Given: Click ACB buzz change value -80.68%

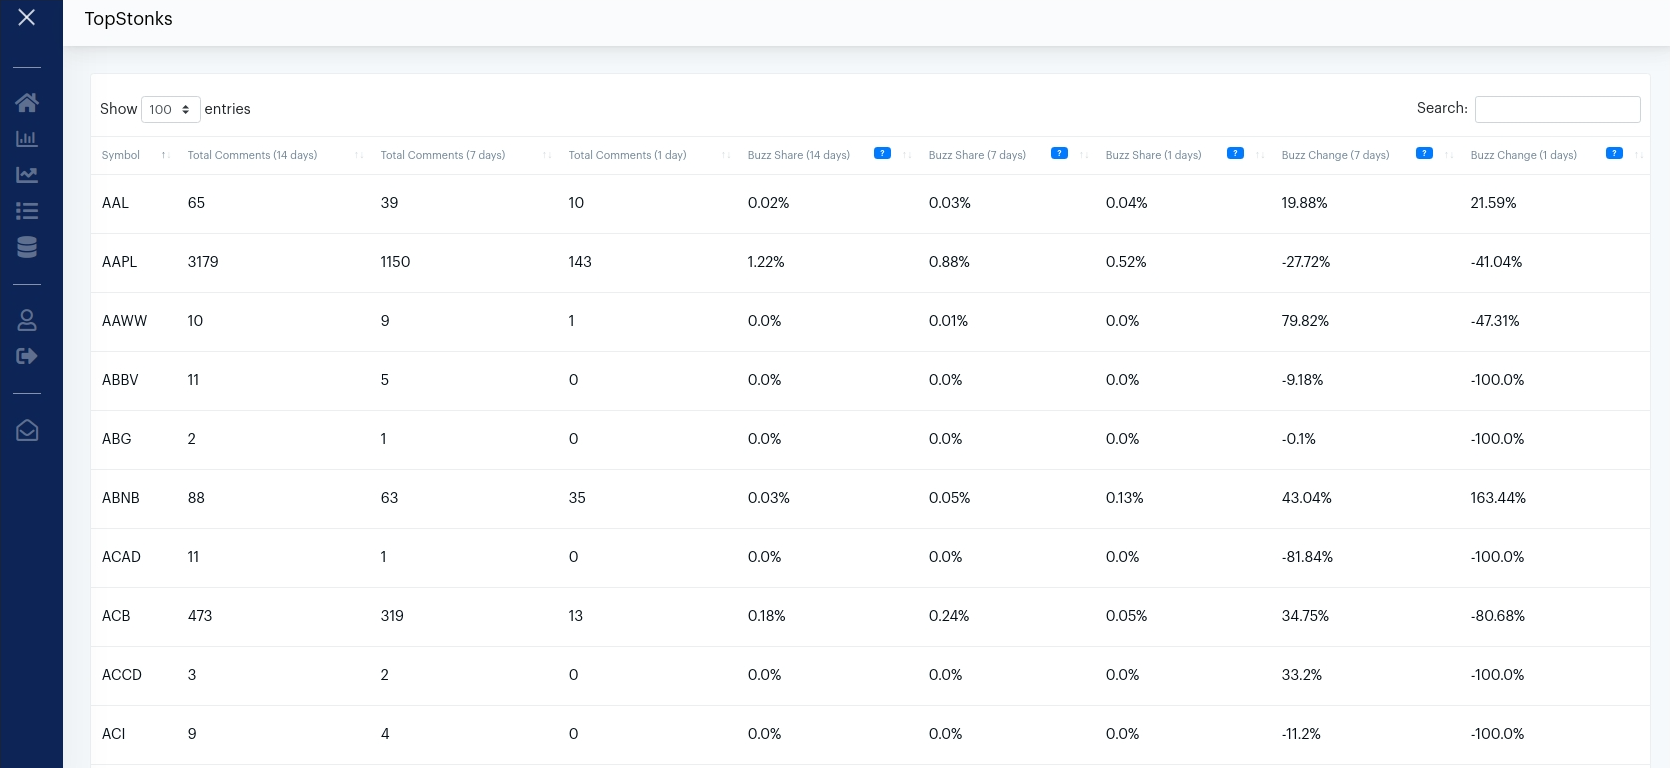Looking at the screenshot, I should point(1498,616).
